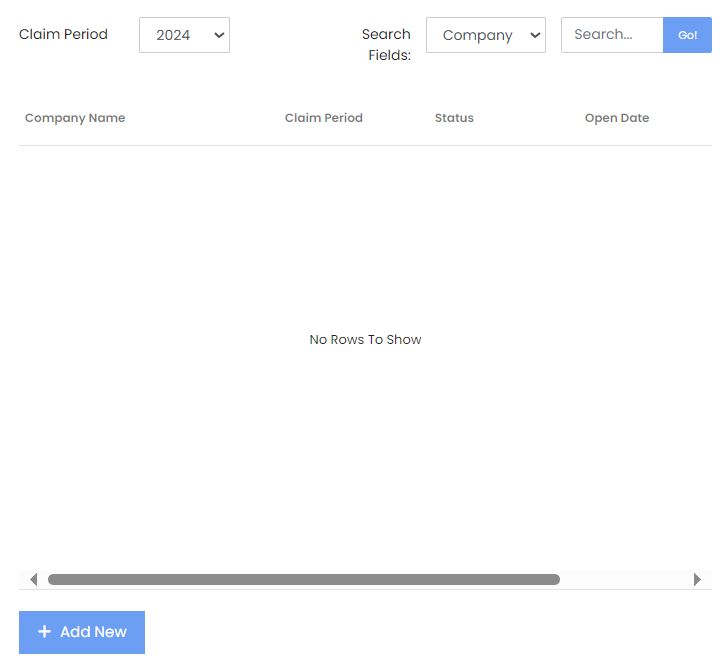This screenshot has height=656, width=722.
Task: Sort by Company Name column header
Action: (x=75, y=118)
